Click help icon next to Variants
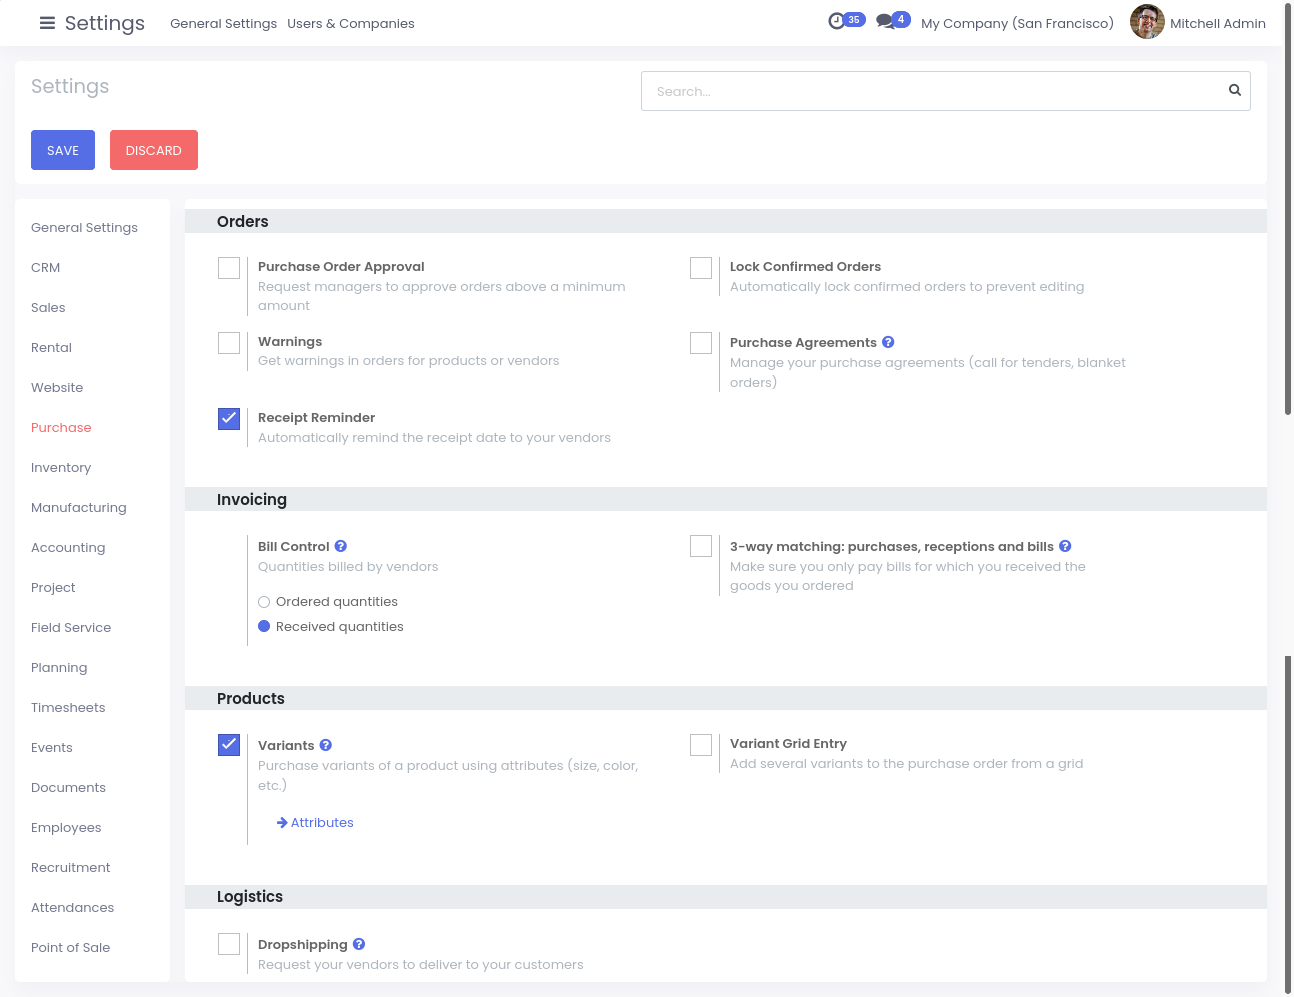1294x997 pixels. click(x=326, y=745)
